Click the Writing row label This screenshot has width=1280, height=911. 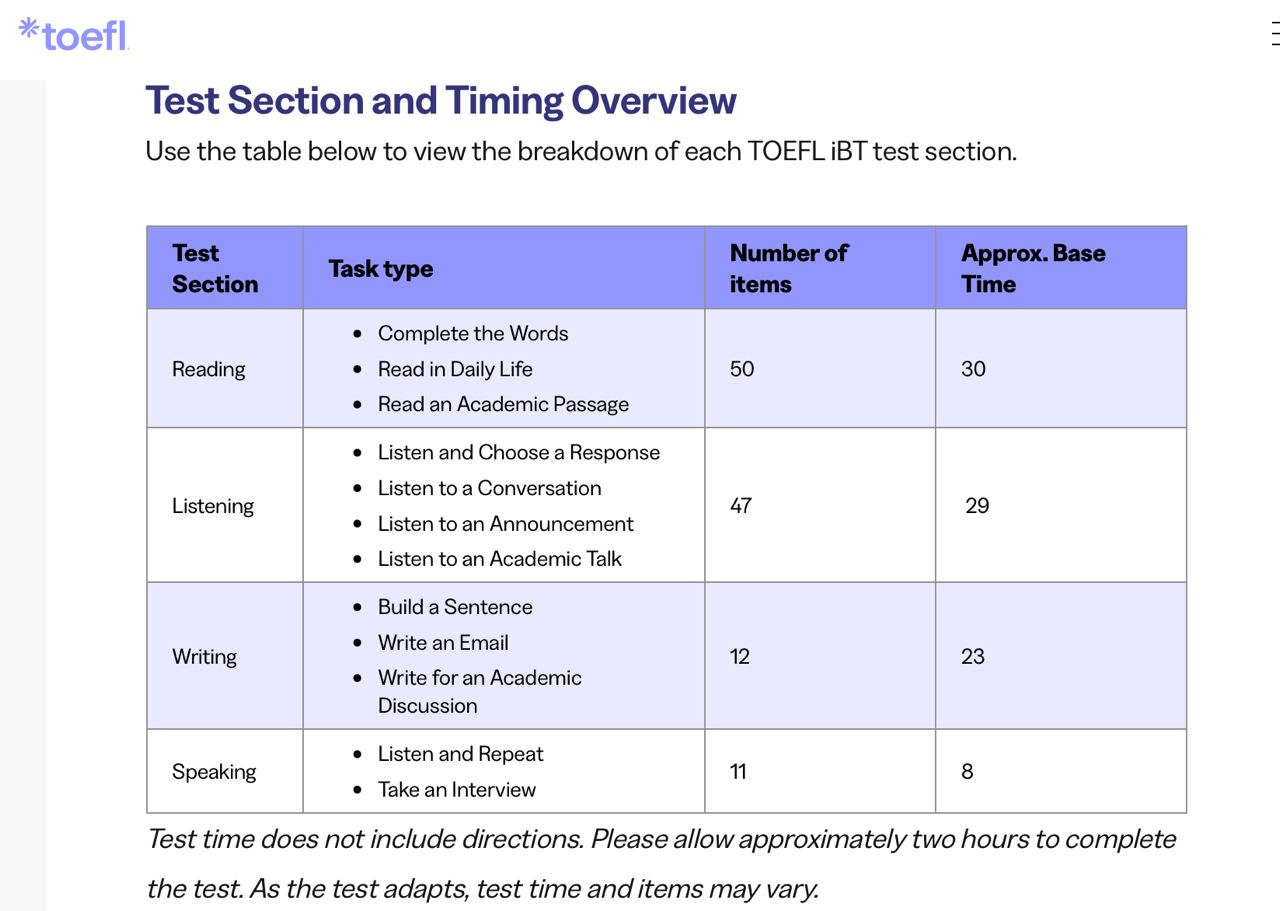pos(204,657)
